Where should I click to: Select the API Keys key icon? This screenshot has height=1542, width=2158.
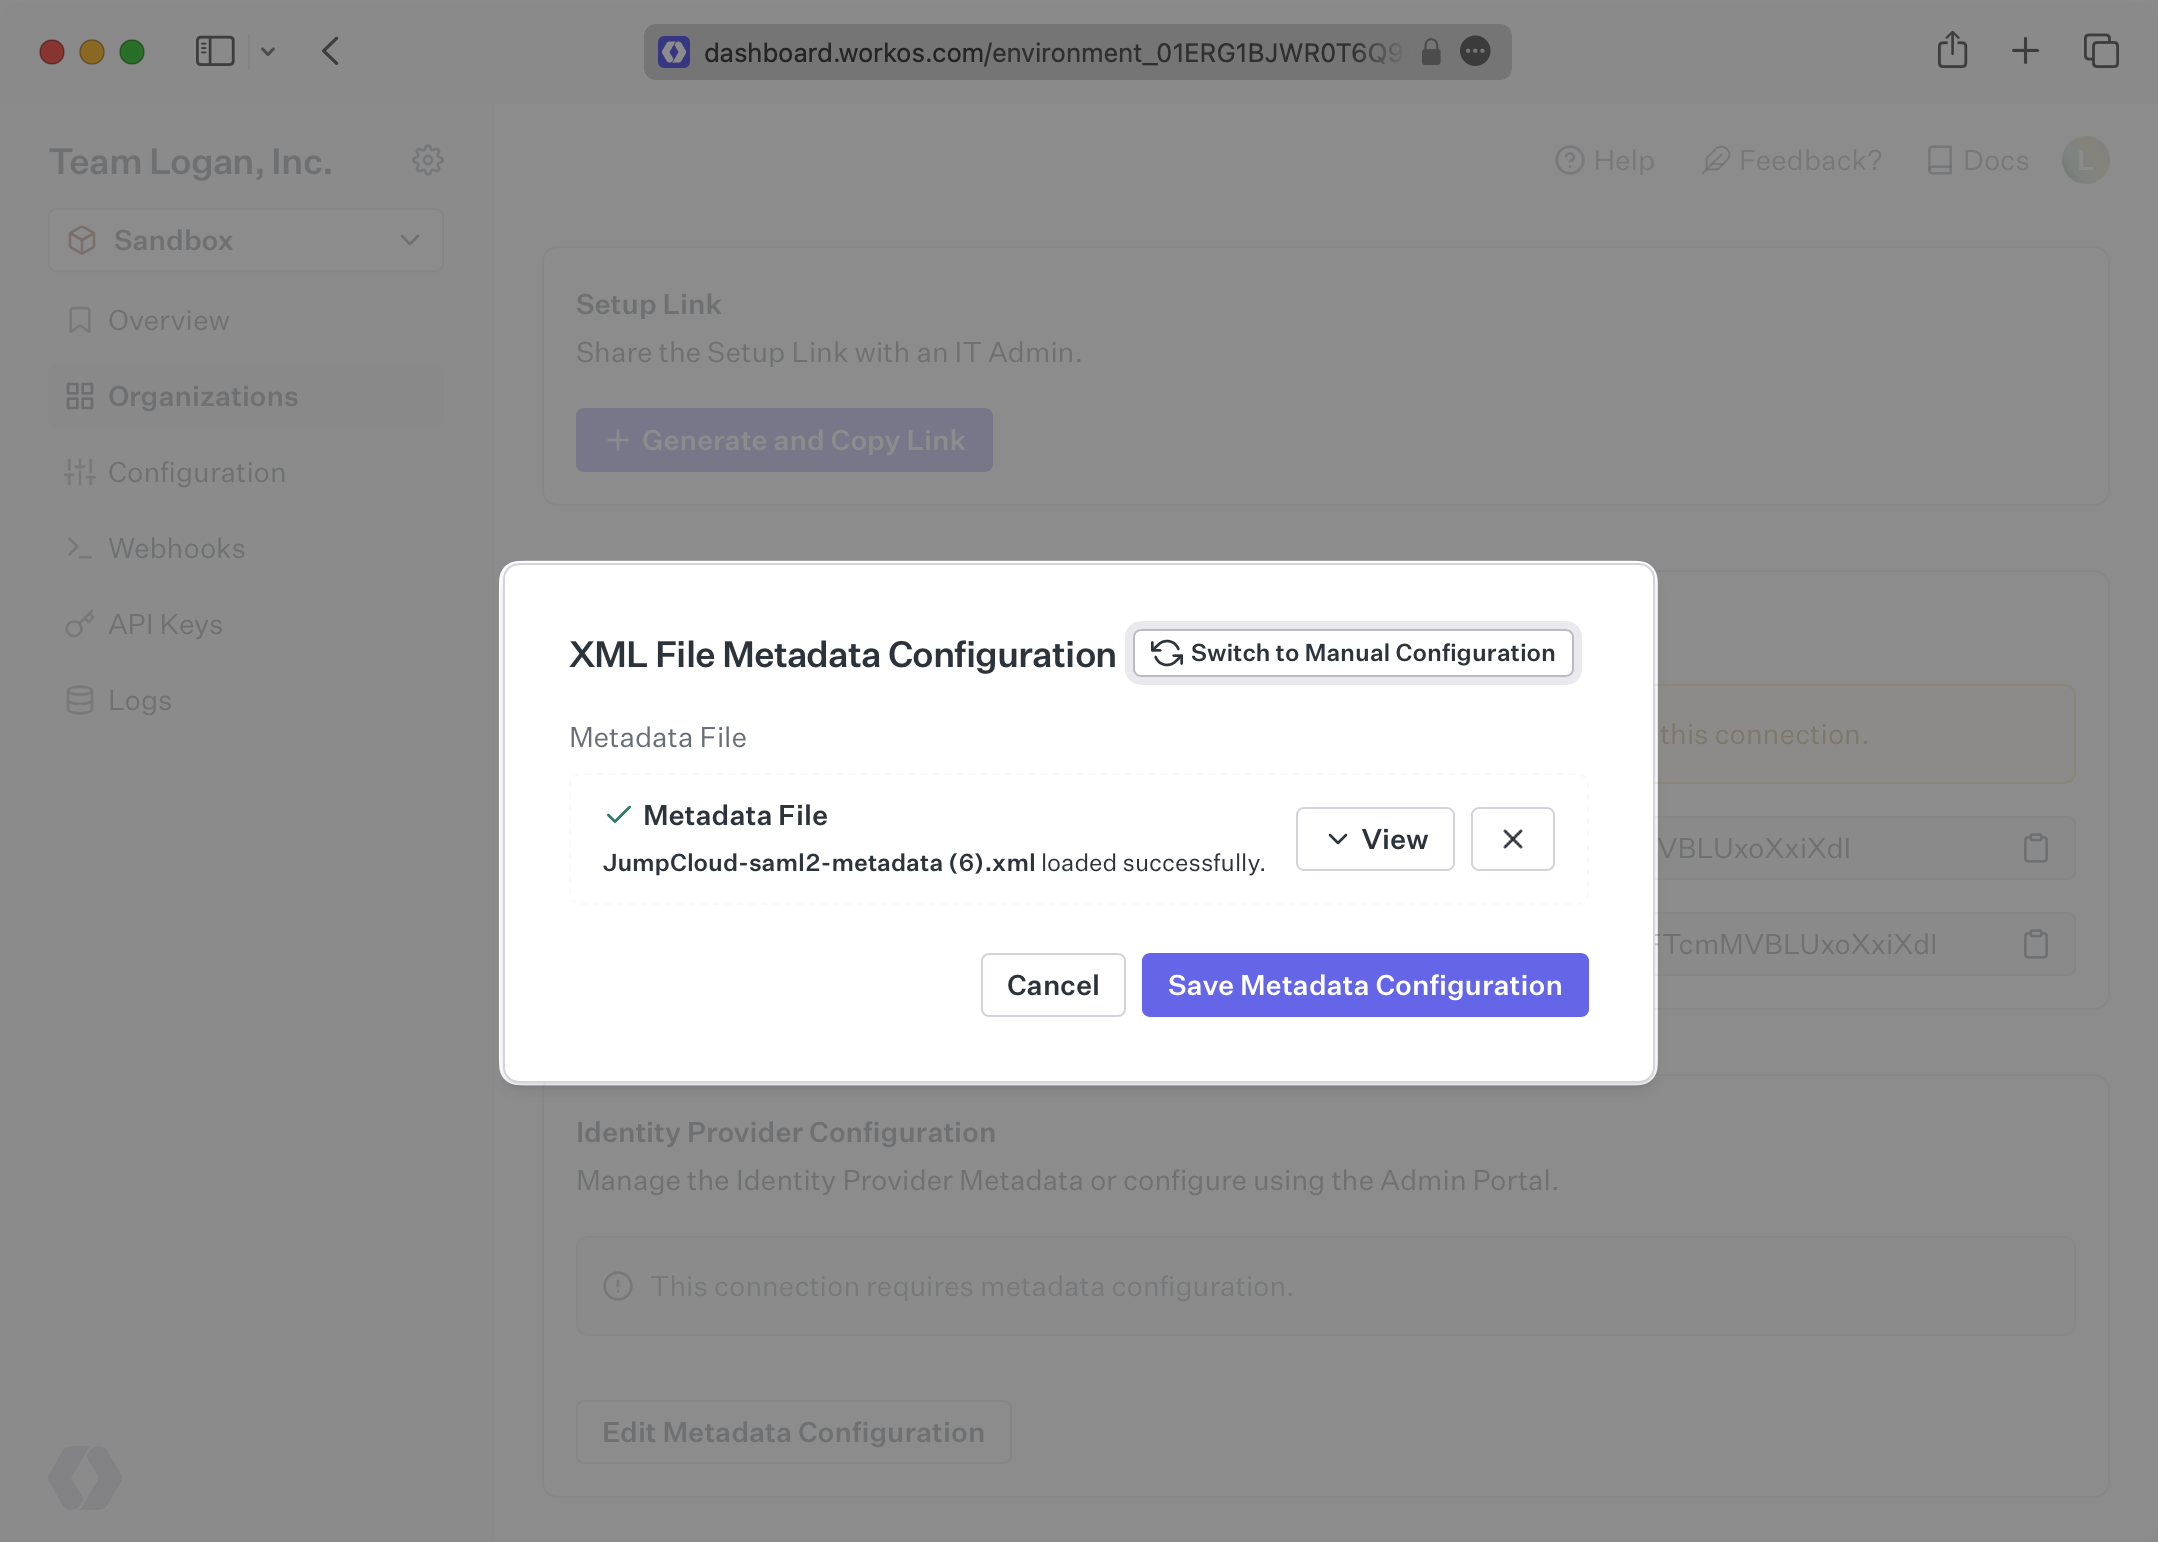coord(81,624)
